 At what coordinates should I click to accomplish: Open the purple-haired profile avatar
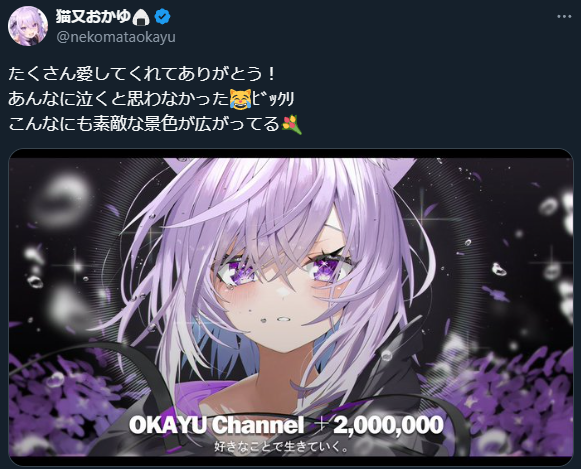[28, 26]
